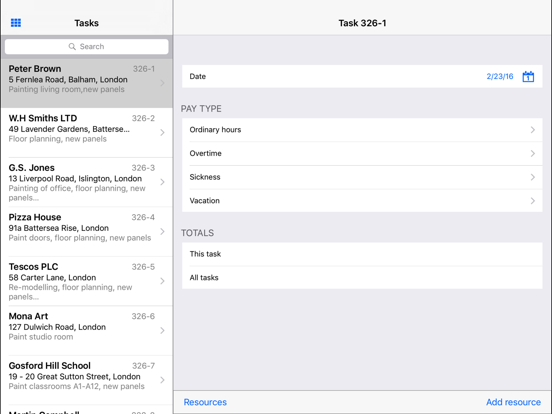Click the All tasks totals row
Screen dimensions: 552x414
coord(362,278)
